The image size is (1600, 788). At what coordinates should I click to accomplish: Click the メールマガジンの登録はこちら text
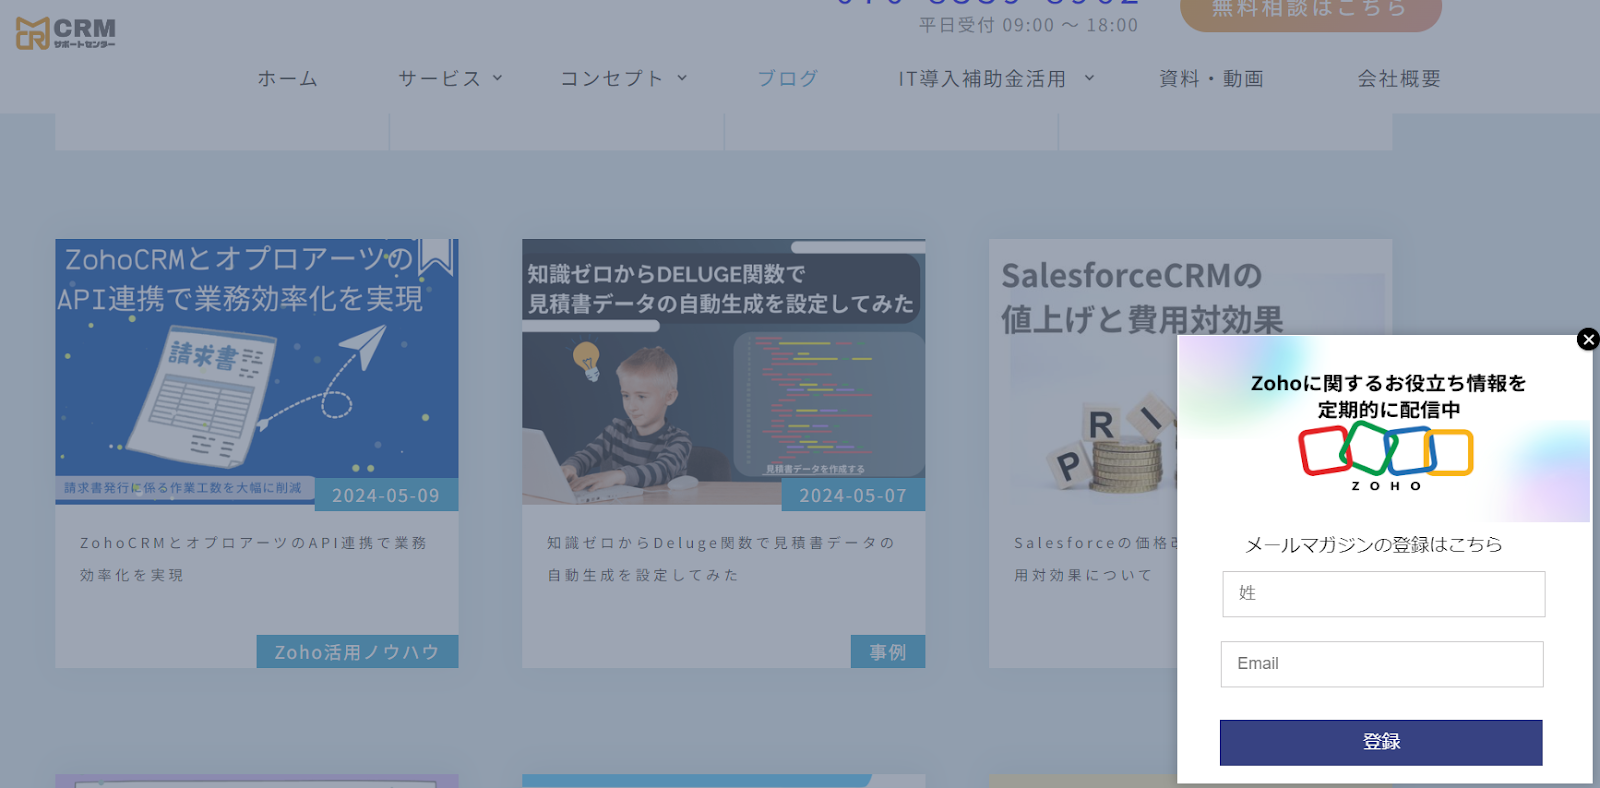(x=1374, y=545)
